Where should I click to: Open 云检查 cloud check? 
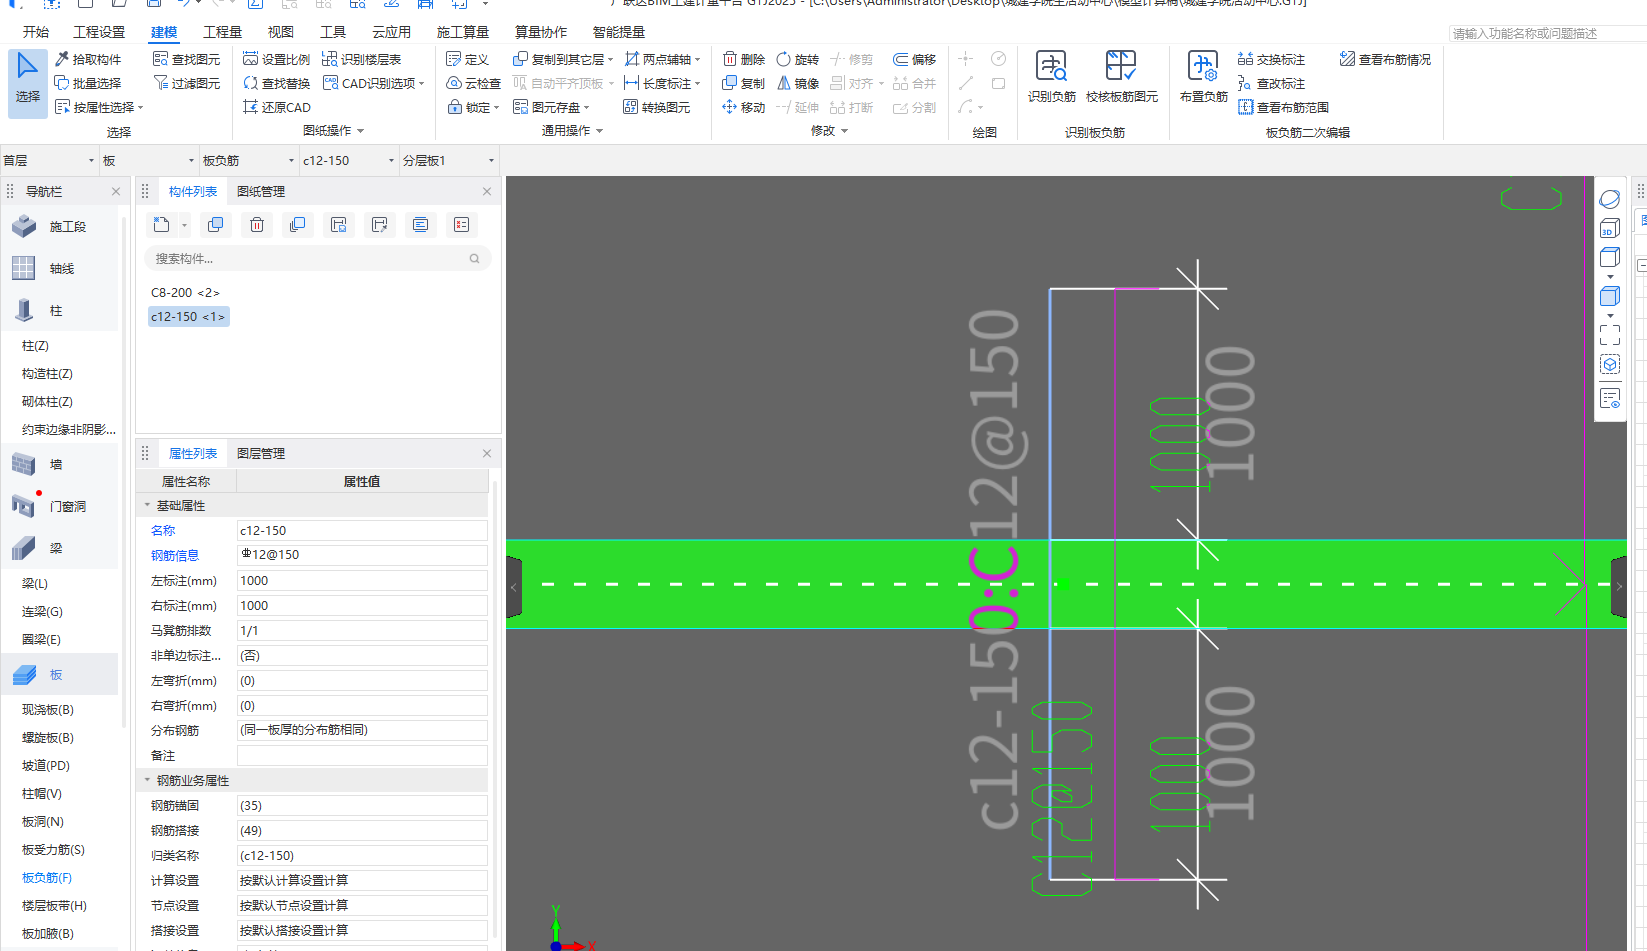[x=474, y=83]
